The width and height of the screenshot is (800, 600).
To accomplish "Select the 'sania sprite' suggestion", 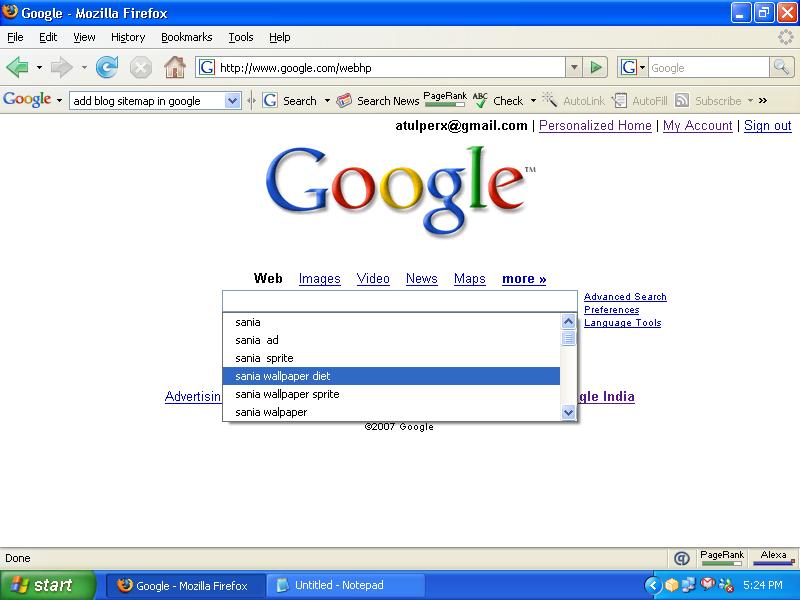I will pos(391,358).
